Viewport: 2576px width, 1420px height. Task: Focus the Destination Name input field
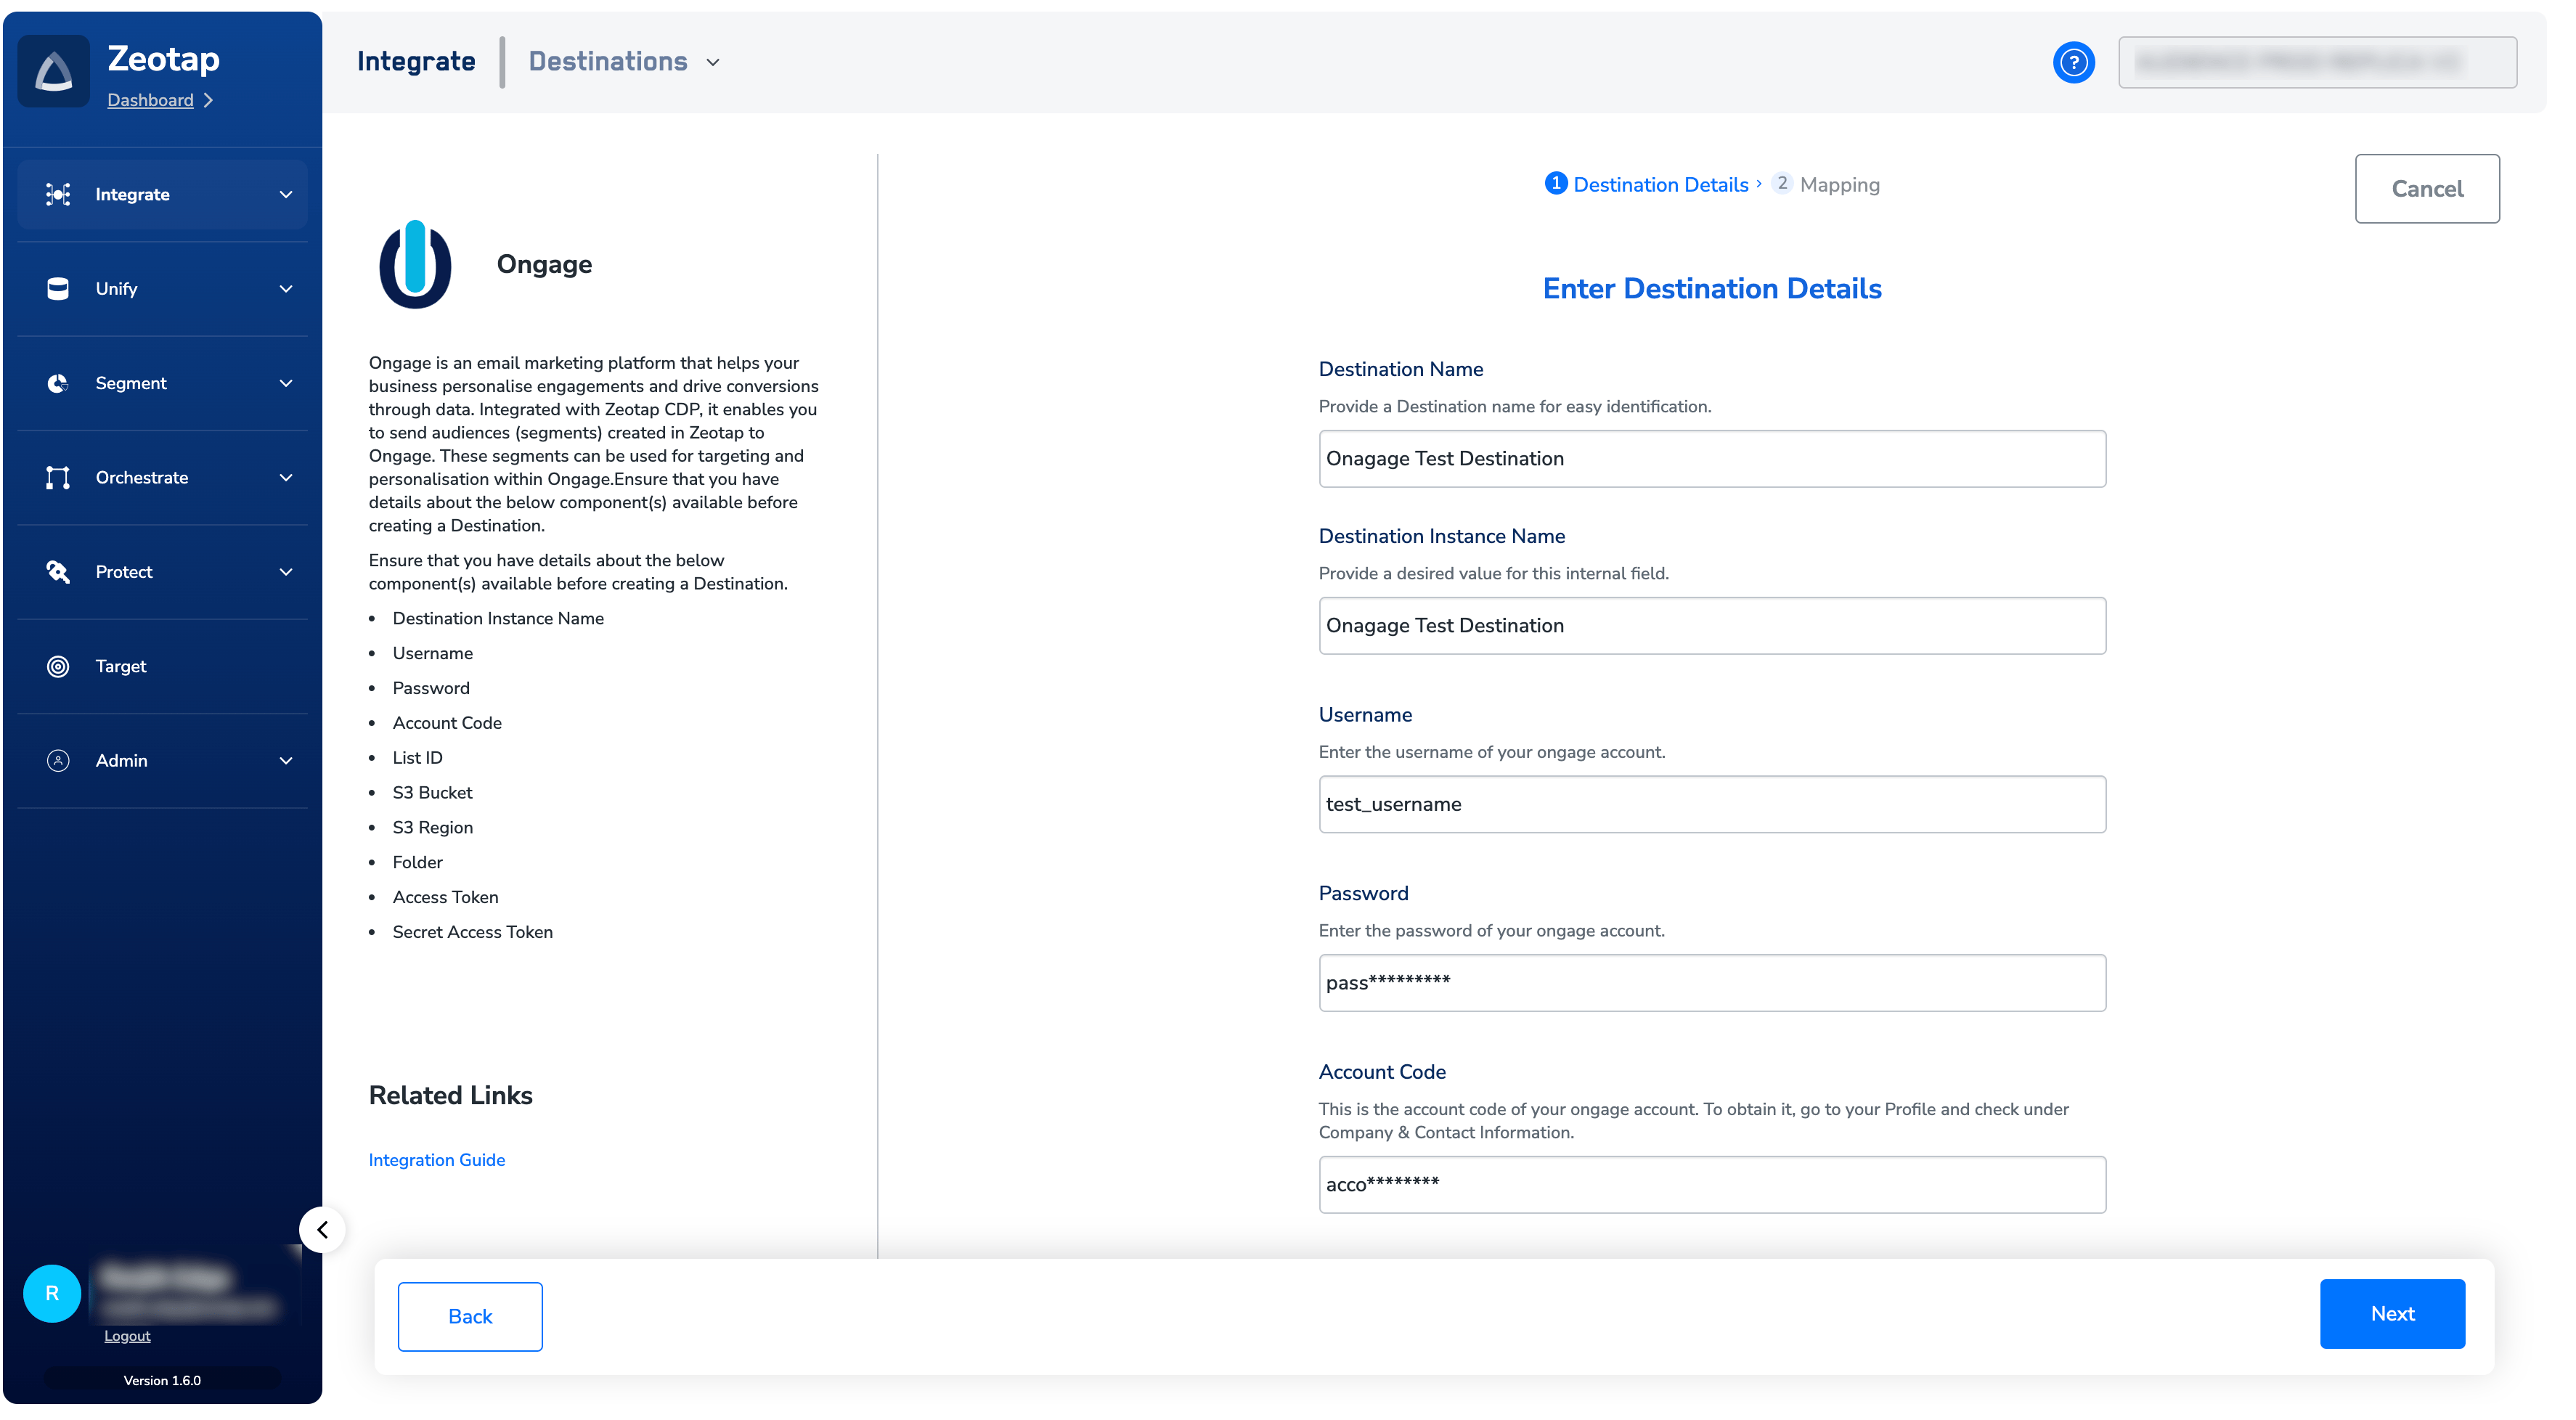pos(1712,459)
